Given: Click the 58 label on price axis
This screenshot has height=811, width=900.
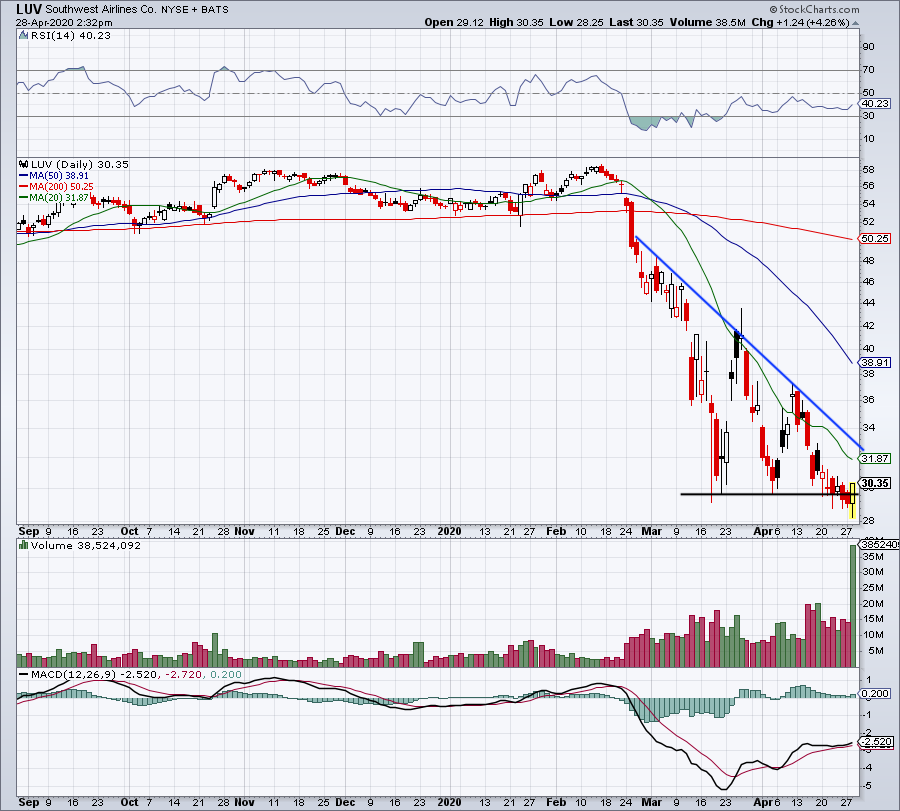Looking at the screenshot, I should [868, 170].
